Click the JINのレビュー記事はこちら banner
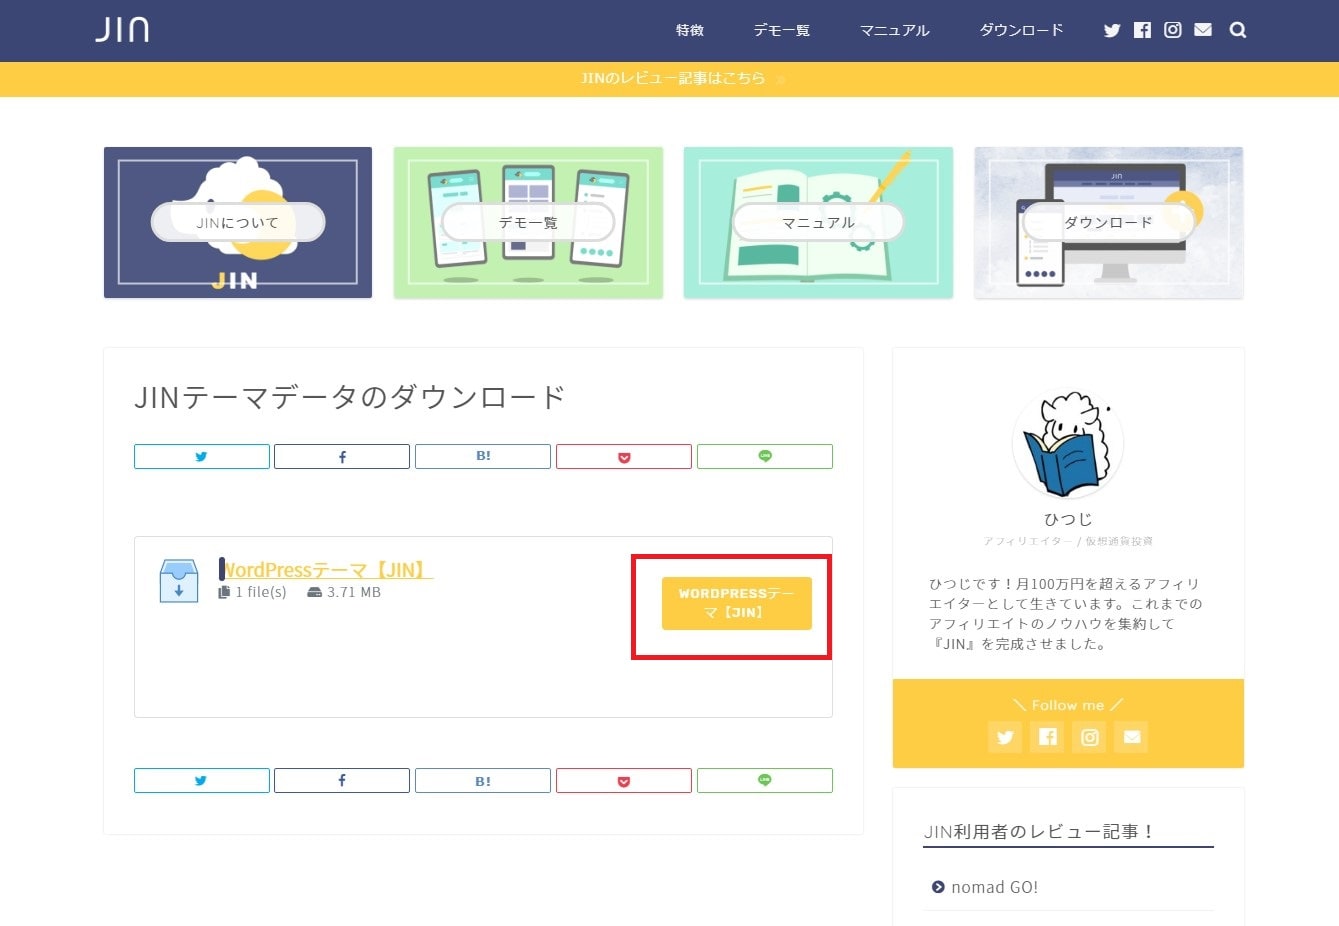The width and height of the screenshot is (1339, 926). 669,78
